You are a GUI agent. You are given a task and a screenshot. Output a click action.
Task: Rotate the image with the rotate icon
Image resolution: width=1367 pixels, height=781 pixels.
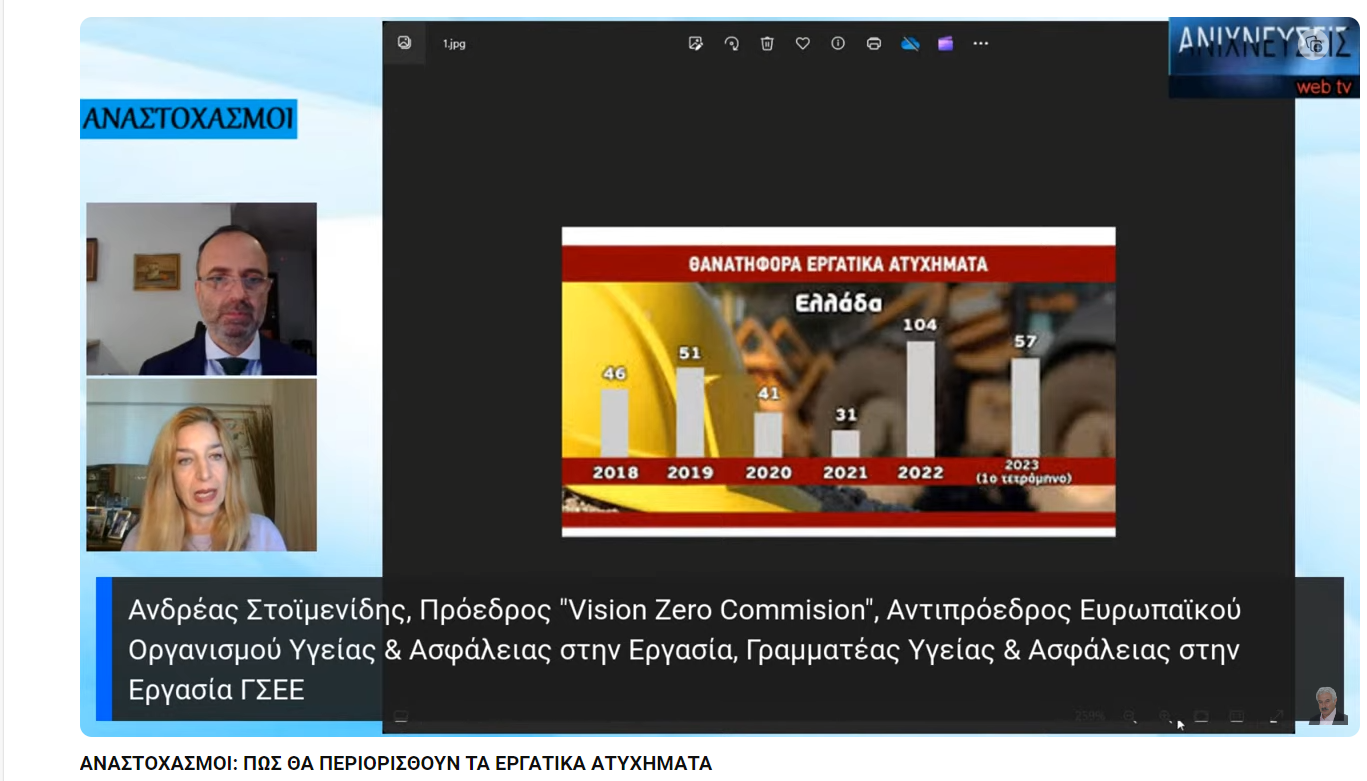click(x=732, y=43)
